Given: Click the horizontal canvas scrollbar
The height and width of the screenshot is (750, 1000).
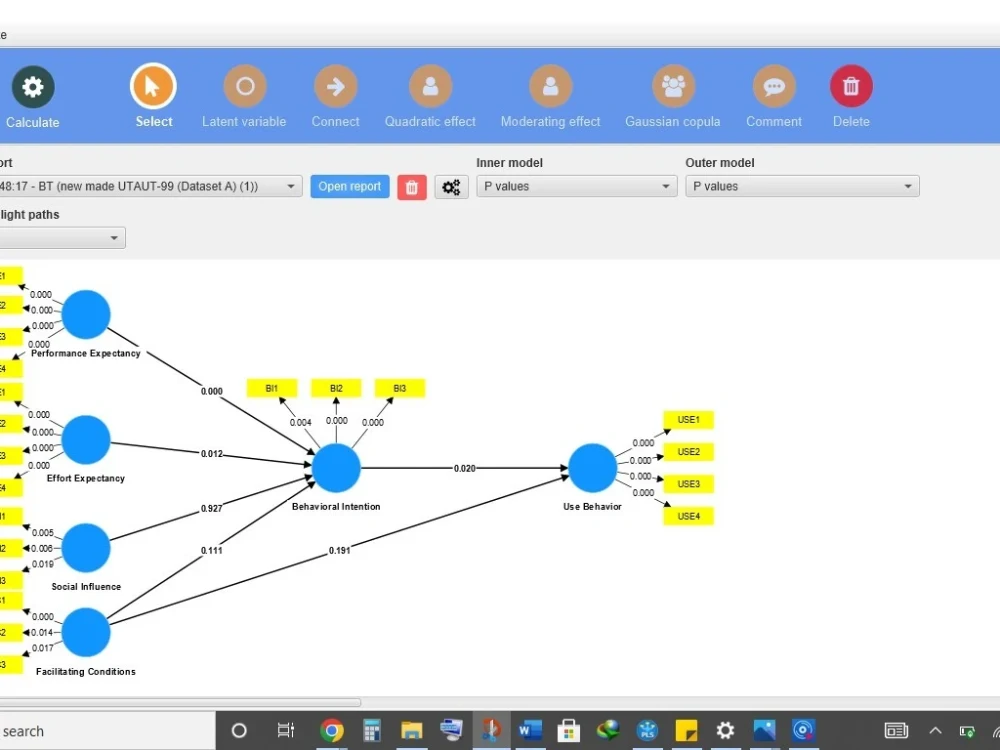Looking at the screenshot, I should point(180,702).
